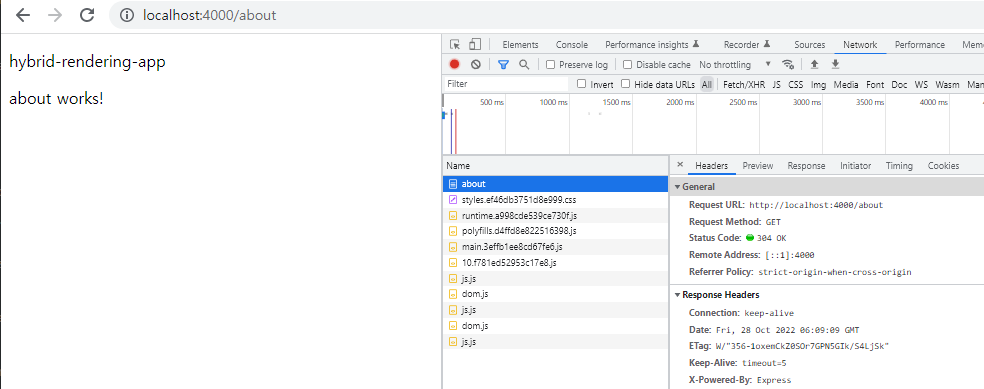
Task: Select the runtime.a998cde539ce730f.js request
Action: tap(556, 215)
